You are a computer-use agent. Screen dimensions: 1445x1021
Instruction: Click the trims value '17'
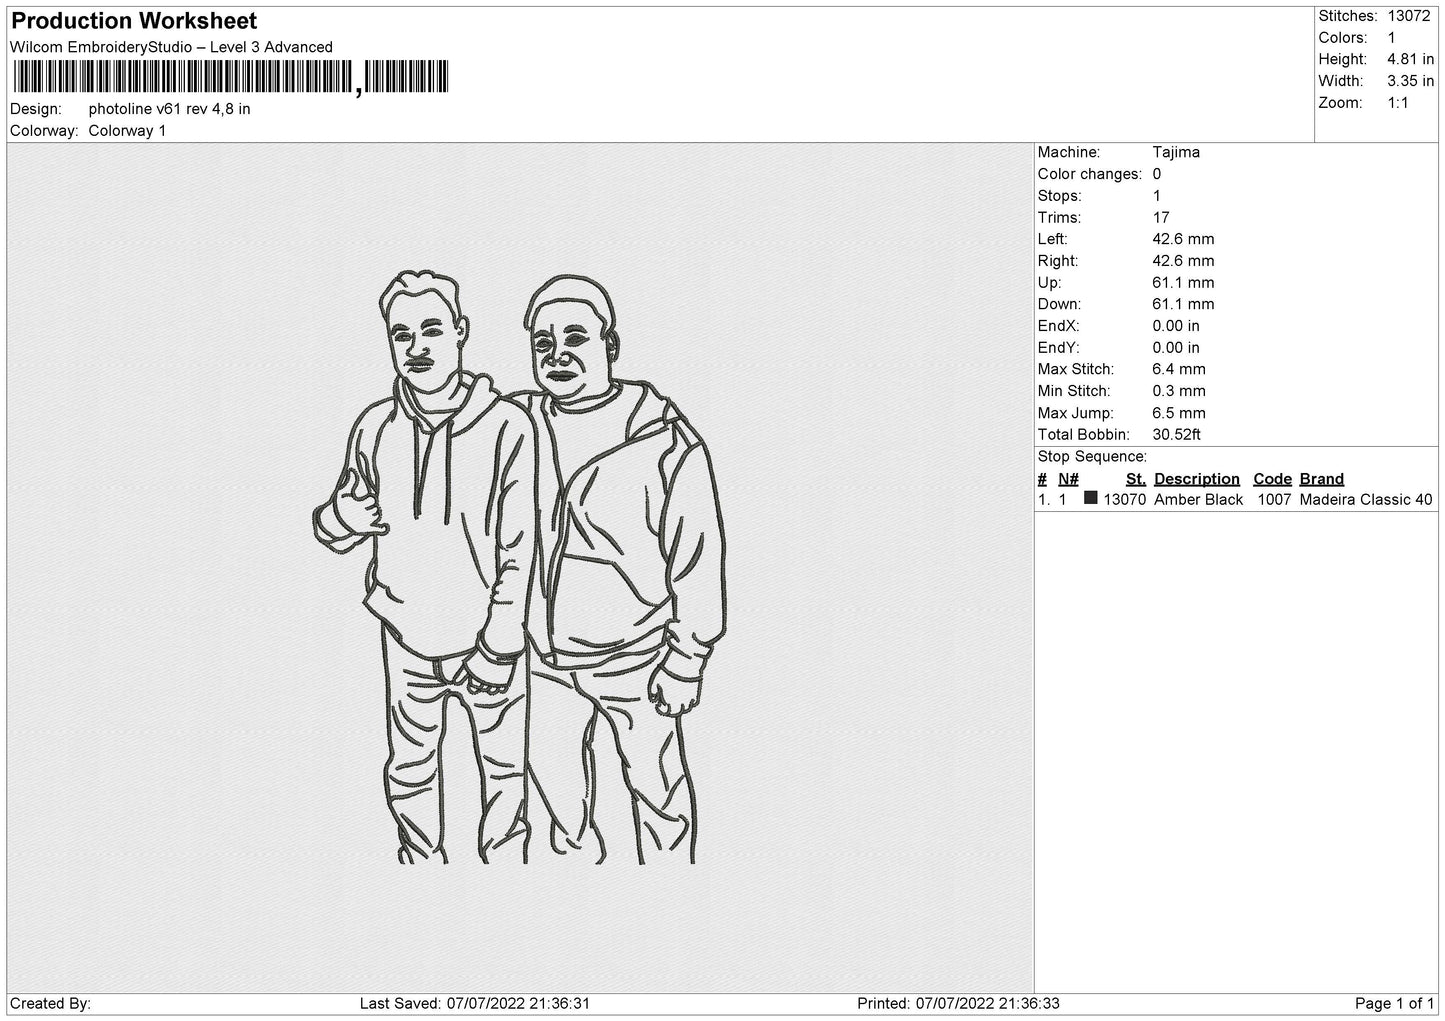(x=1161, y=217)
